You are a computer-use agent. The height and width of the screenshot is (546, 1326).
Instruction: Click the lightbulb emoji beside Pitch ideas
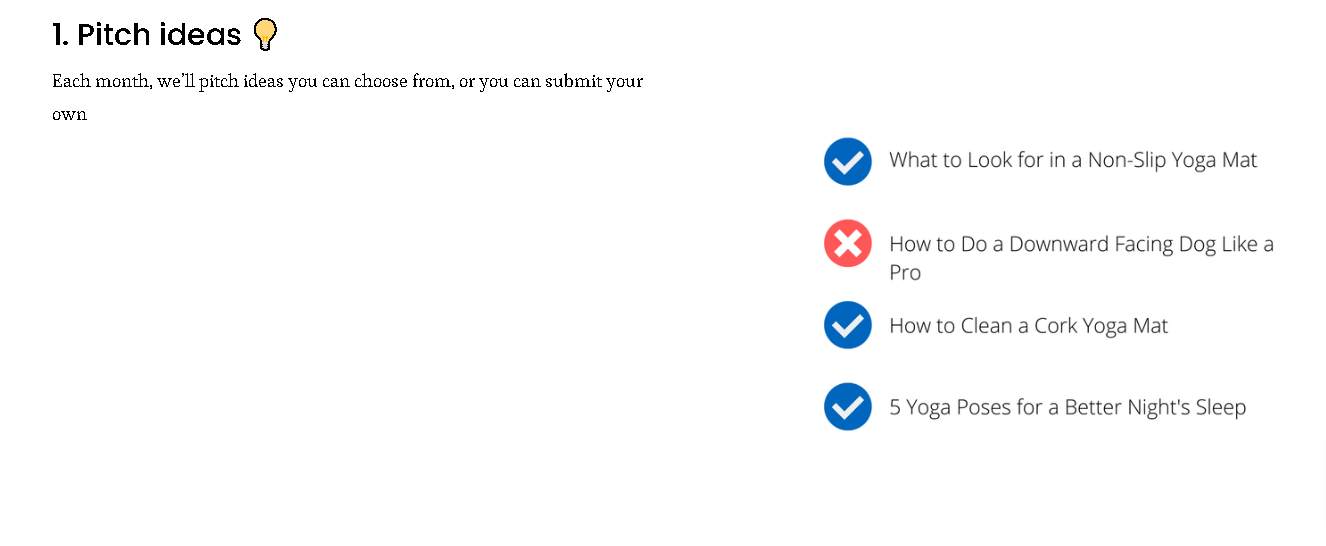tap(265, 35)
